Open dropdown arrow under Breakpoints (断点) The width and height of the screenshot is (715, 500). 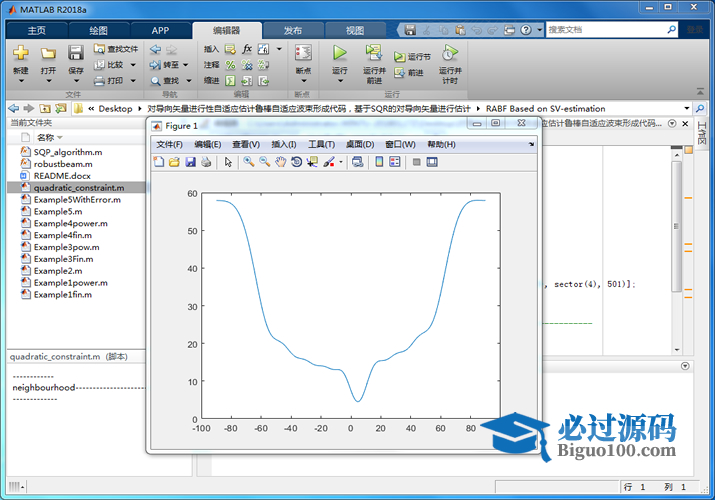pyautogui.click(x=304, y=81)
